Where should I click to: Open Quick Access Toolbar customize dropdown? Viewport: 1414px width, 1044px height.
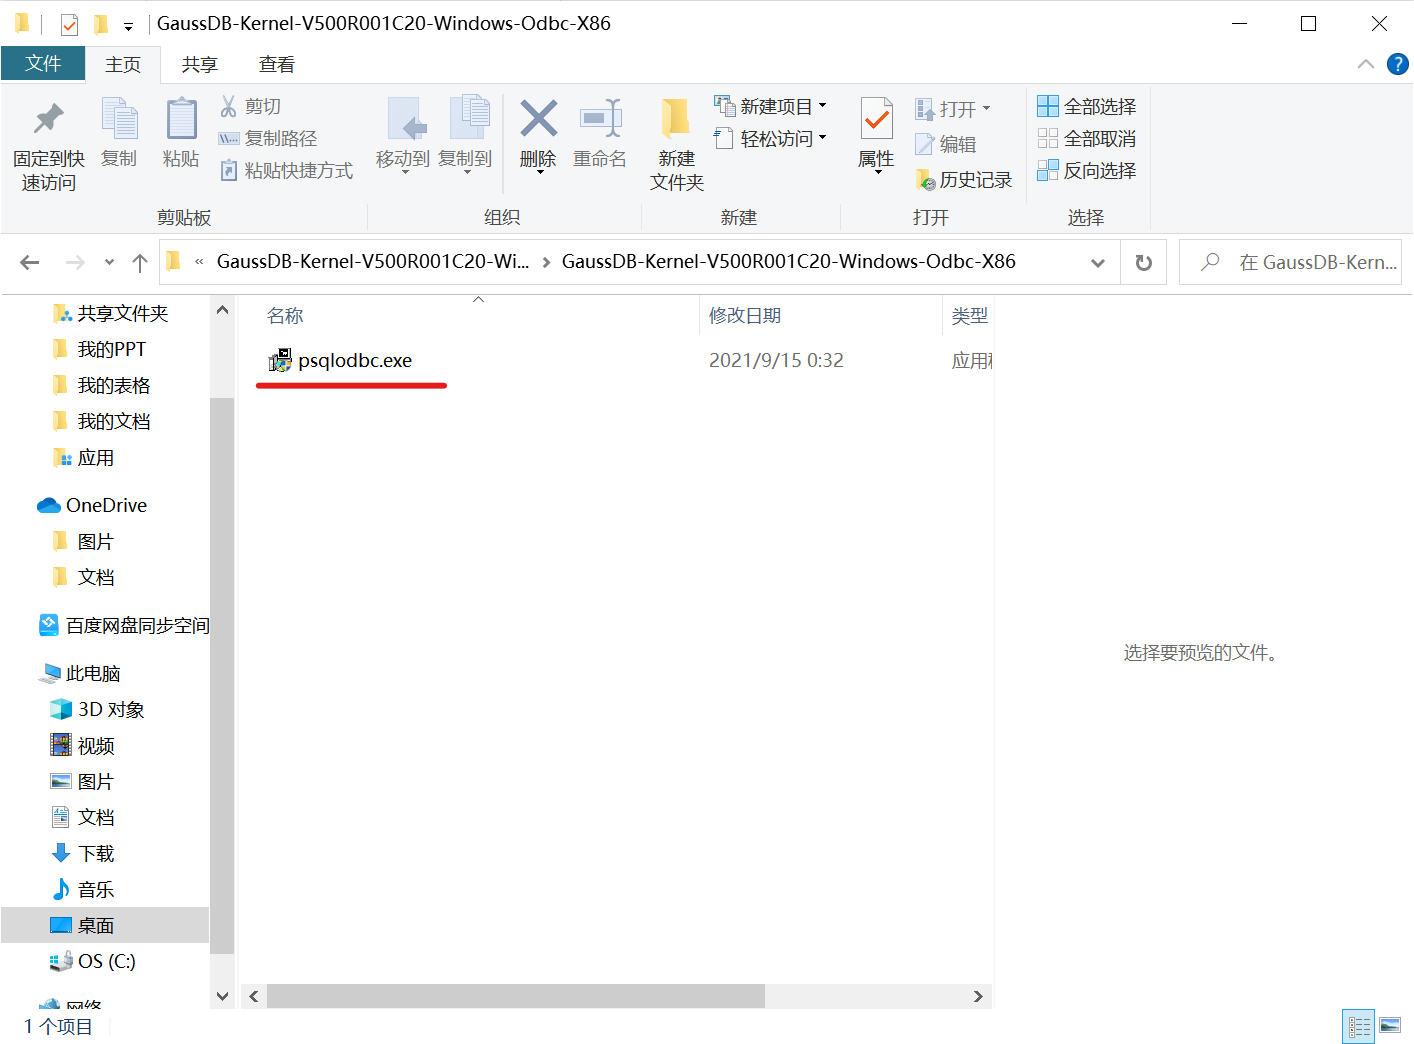(x=128, y=26)
